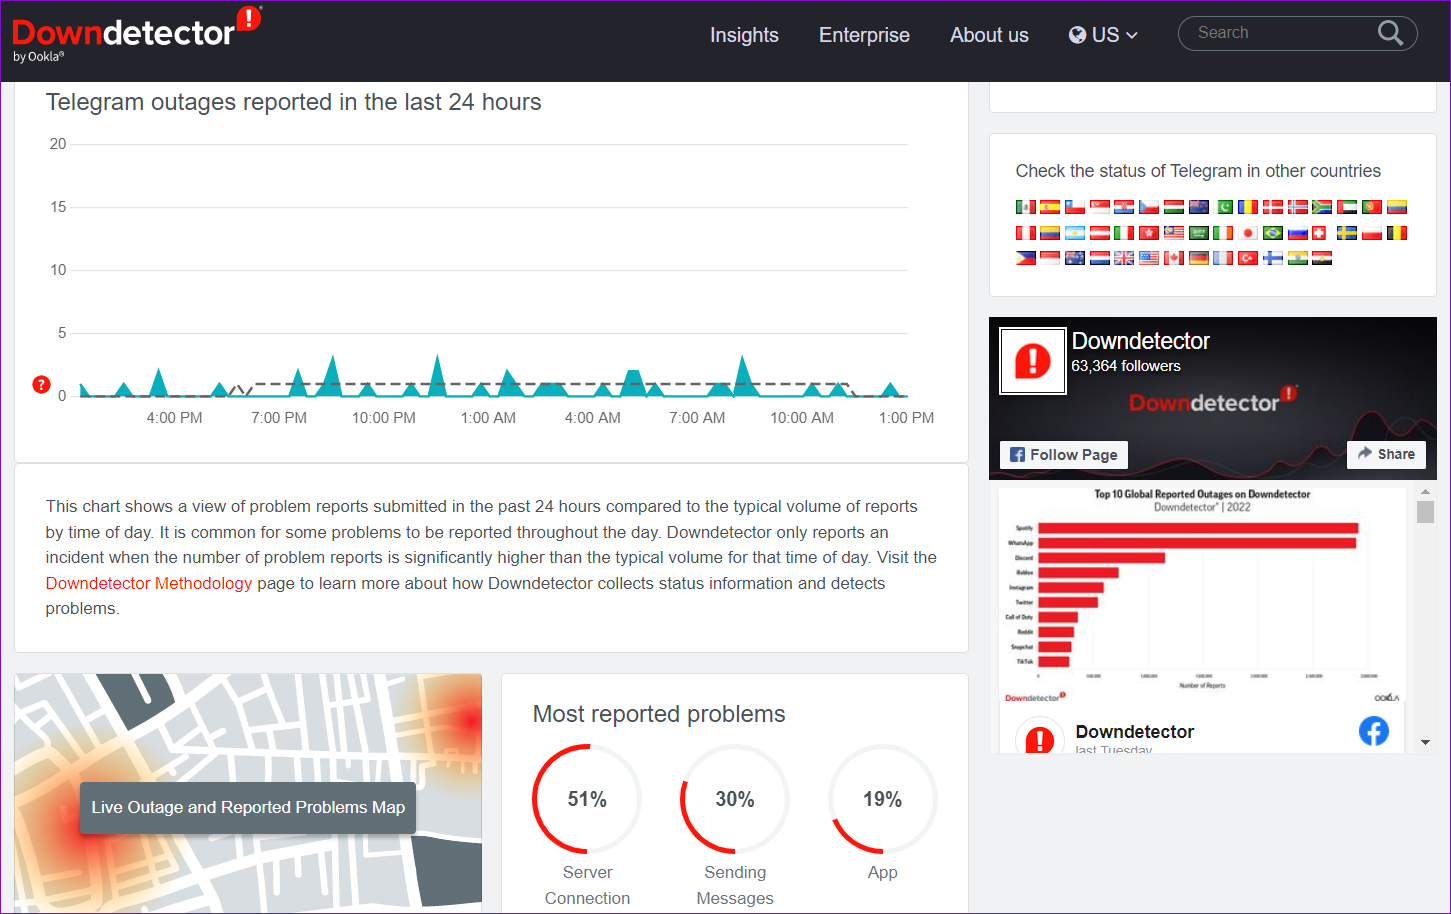Screen dimensions: 1451x914
Task: Click the 7:00 AM chart axis label
Action: click(697, 418)
